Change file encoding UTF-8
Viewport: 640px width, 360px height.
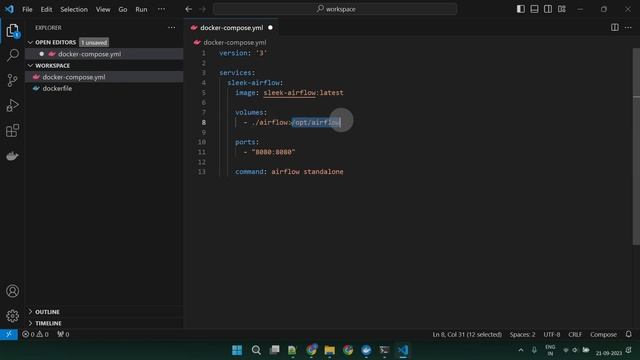tap(551, 334)
